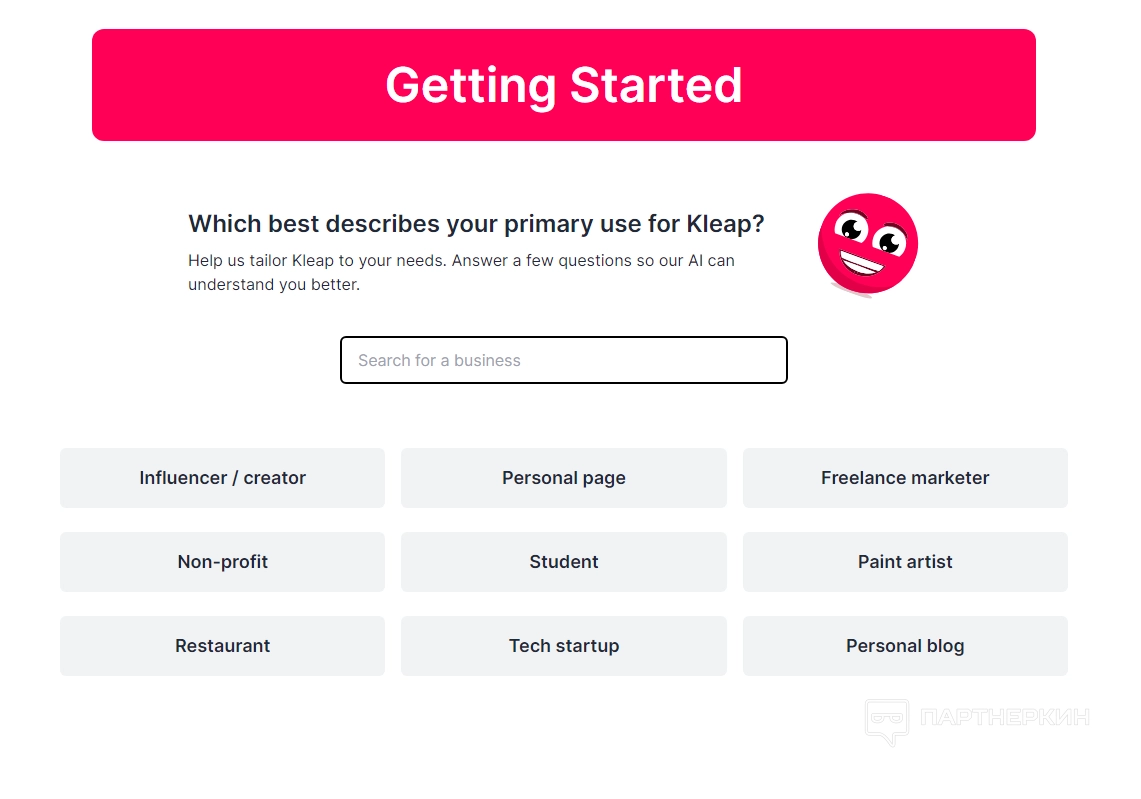Click the Партнеркин robot watermark logo
The height and width of the screenshot is (799, 1141).
886,720
